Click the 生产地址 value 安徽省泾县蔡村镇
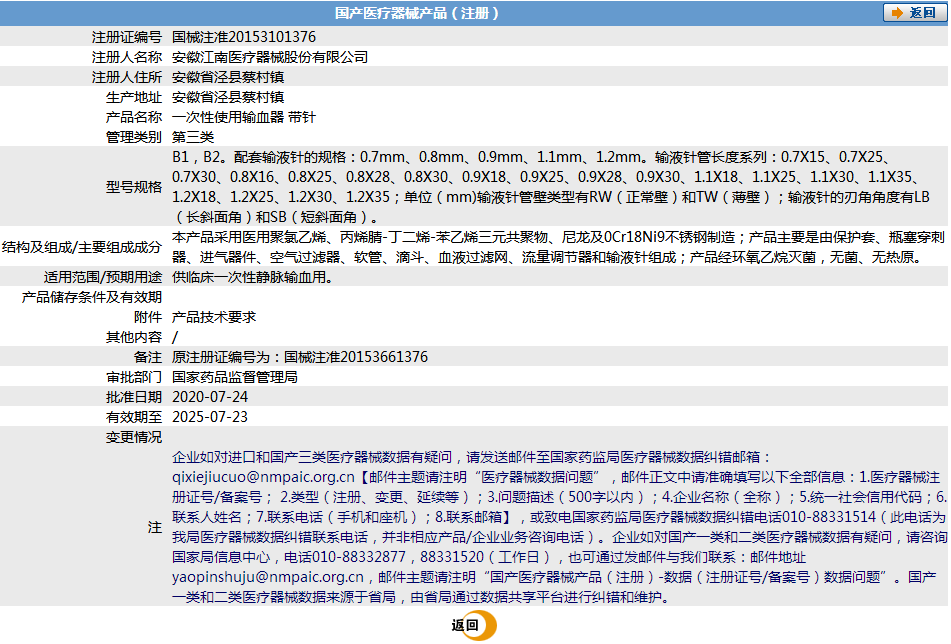The width and height of the screenshot is (951, 644). 228,97
